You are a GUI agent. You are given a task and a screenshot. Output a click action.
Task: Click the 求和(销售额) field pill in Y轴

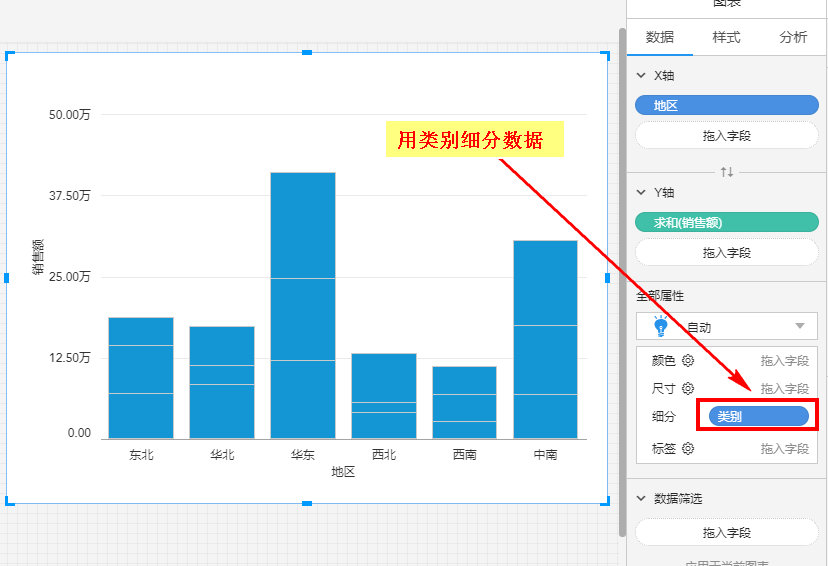(x=727, y=223)
